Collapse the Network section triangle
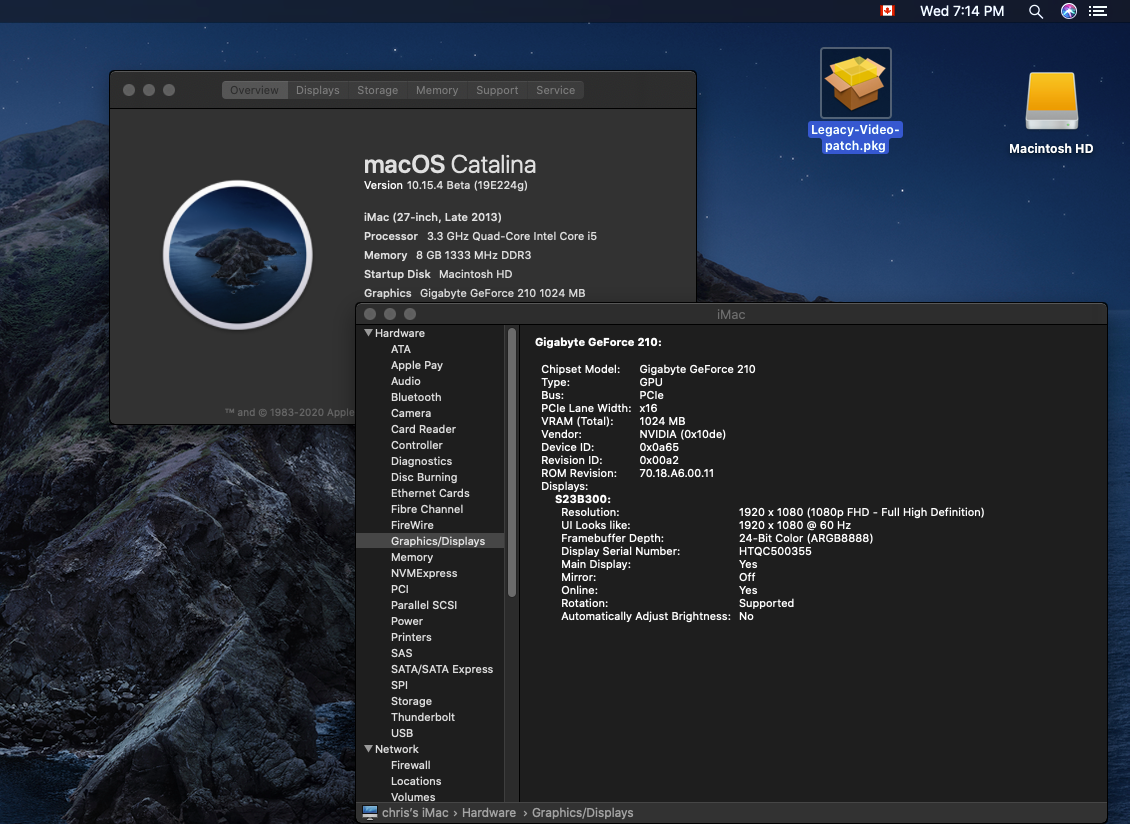Viewport: 1130px width, 824px height. [368, 749]
